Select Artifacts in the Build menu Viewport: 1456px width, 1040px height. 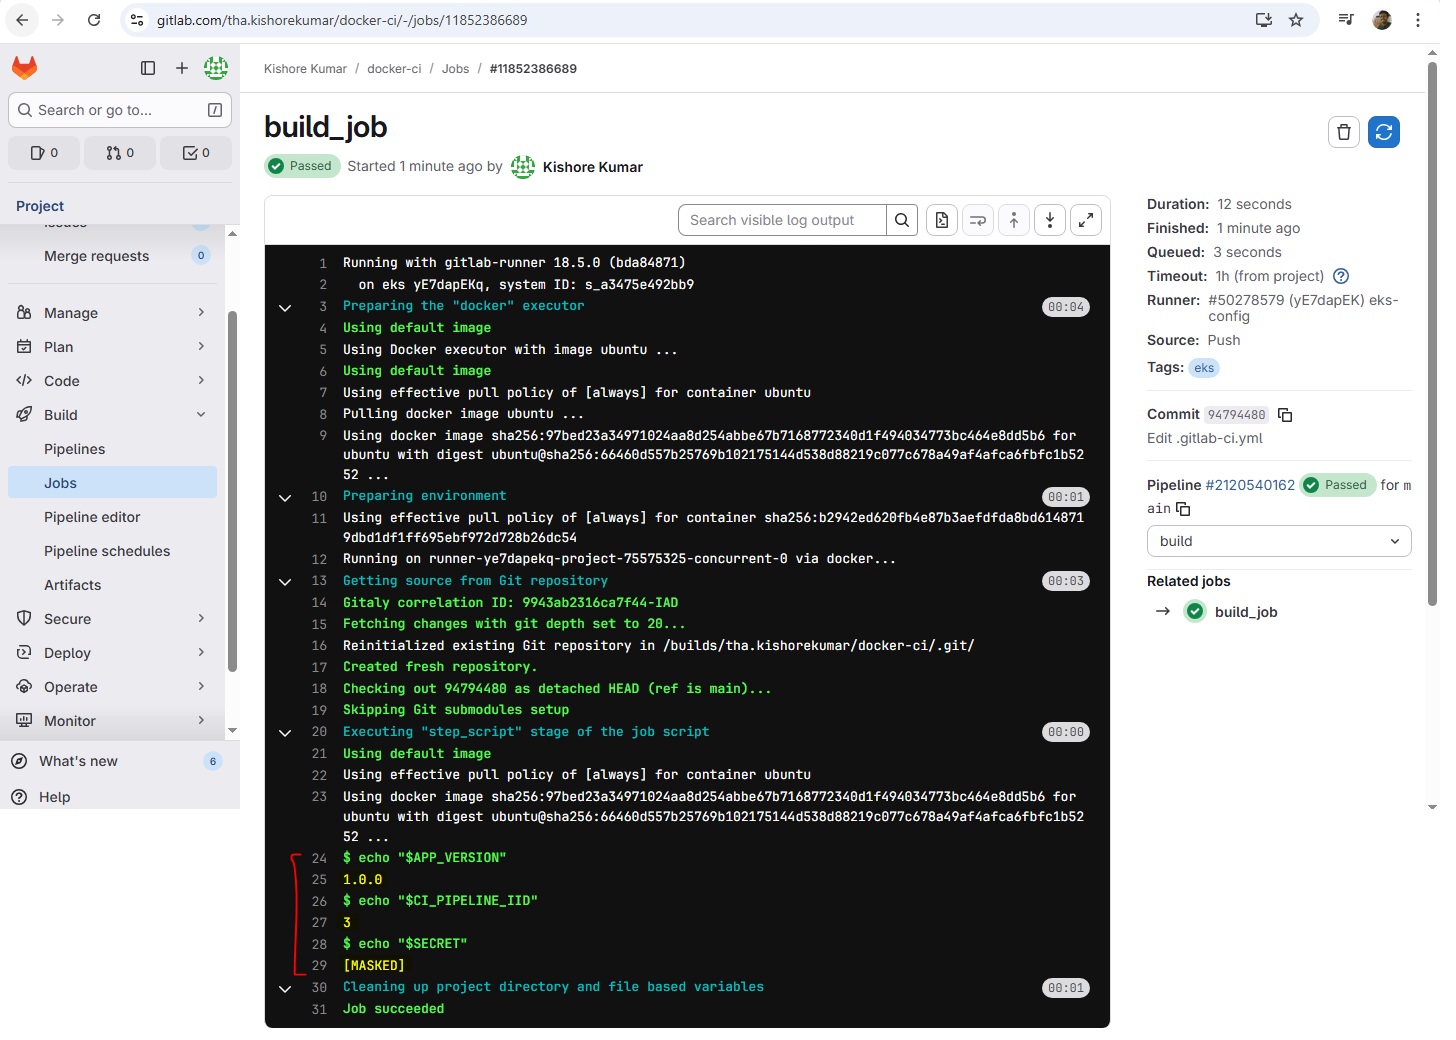click(73, 585)
